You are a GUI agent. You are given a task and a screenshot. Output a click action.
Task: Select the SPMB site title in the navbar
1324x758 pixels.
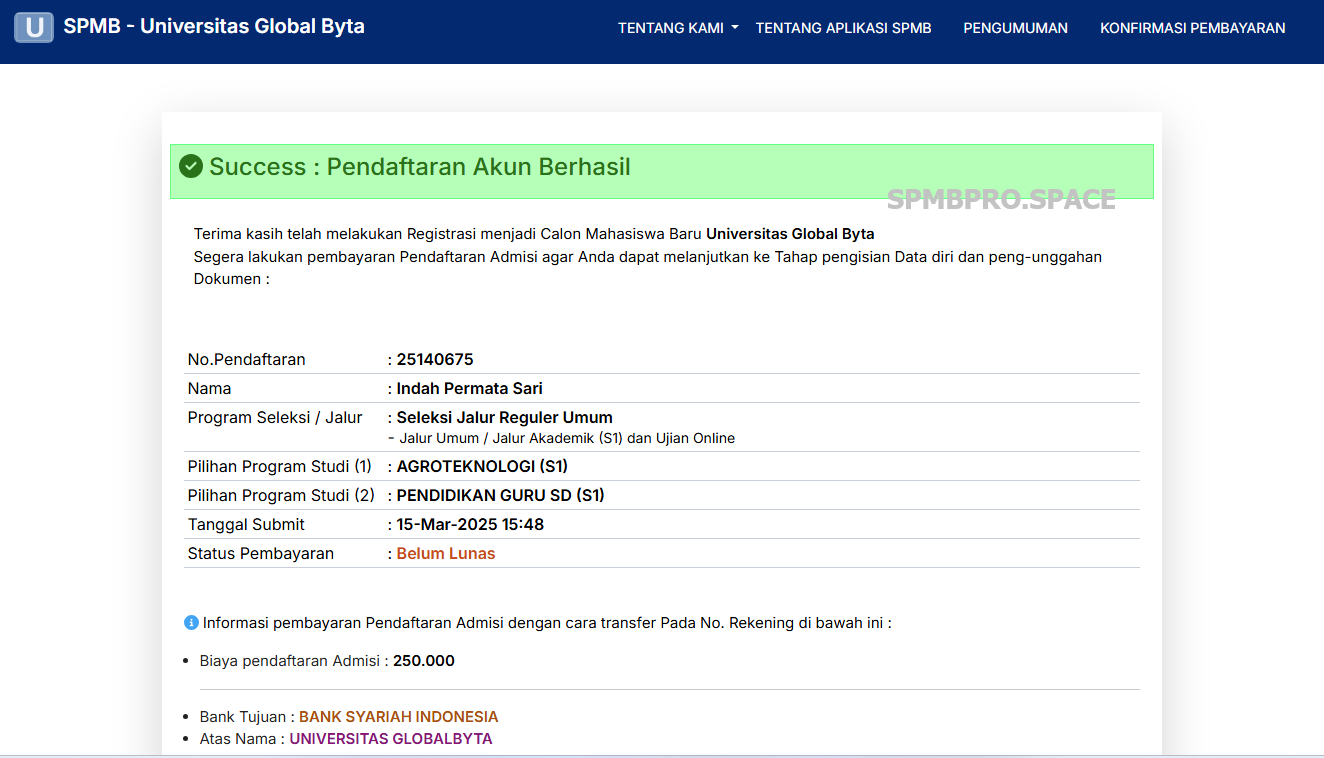click(216, 27)
